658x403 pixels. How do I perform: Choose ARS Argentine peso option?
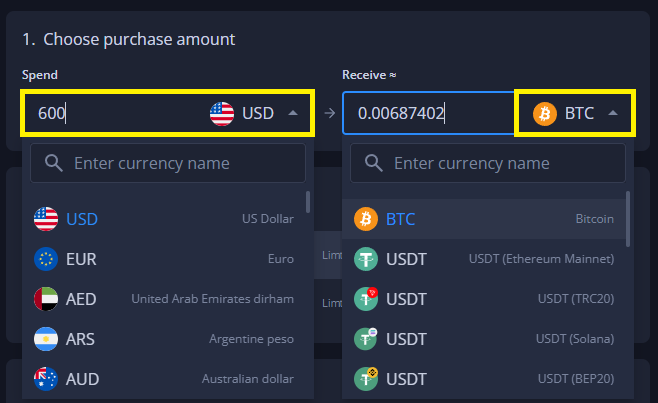point(165,339)
